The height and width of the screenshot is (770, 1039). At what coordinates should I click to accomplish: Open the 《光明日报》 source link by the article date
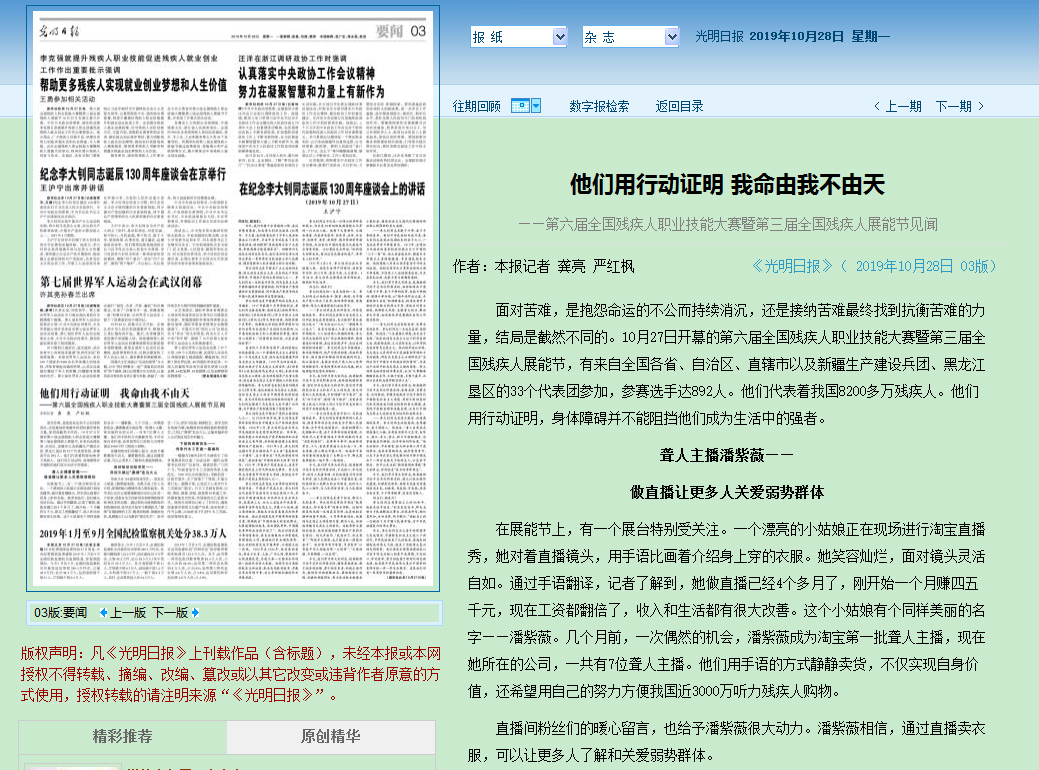(x=792, y=266)
